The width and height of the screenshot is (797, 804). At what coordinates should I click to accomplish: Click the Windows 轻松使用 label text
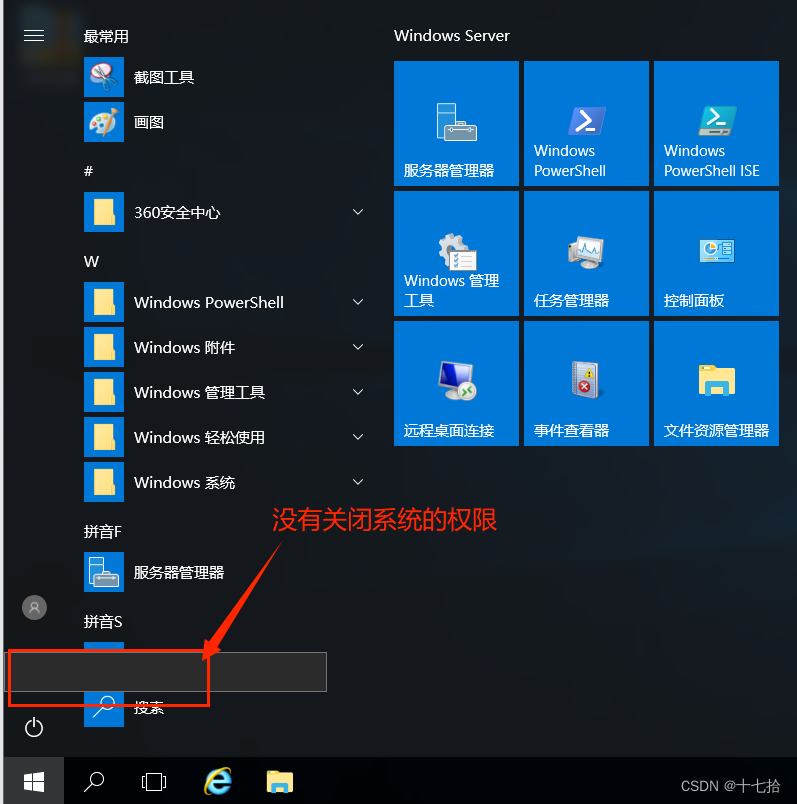[x=200, y=437]
